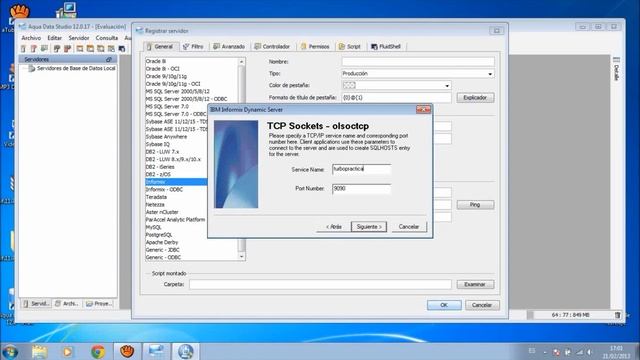Select Generic - ODBC in the list

click(163, 258)
